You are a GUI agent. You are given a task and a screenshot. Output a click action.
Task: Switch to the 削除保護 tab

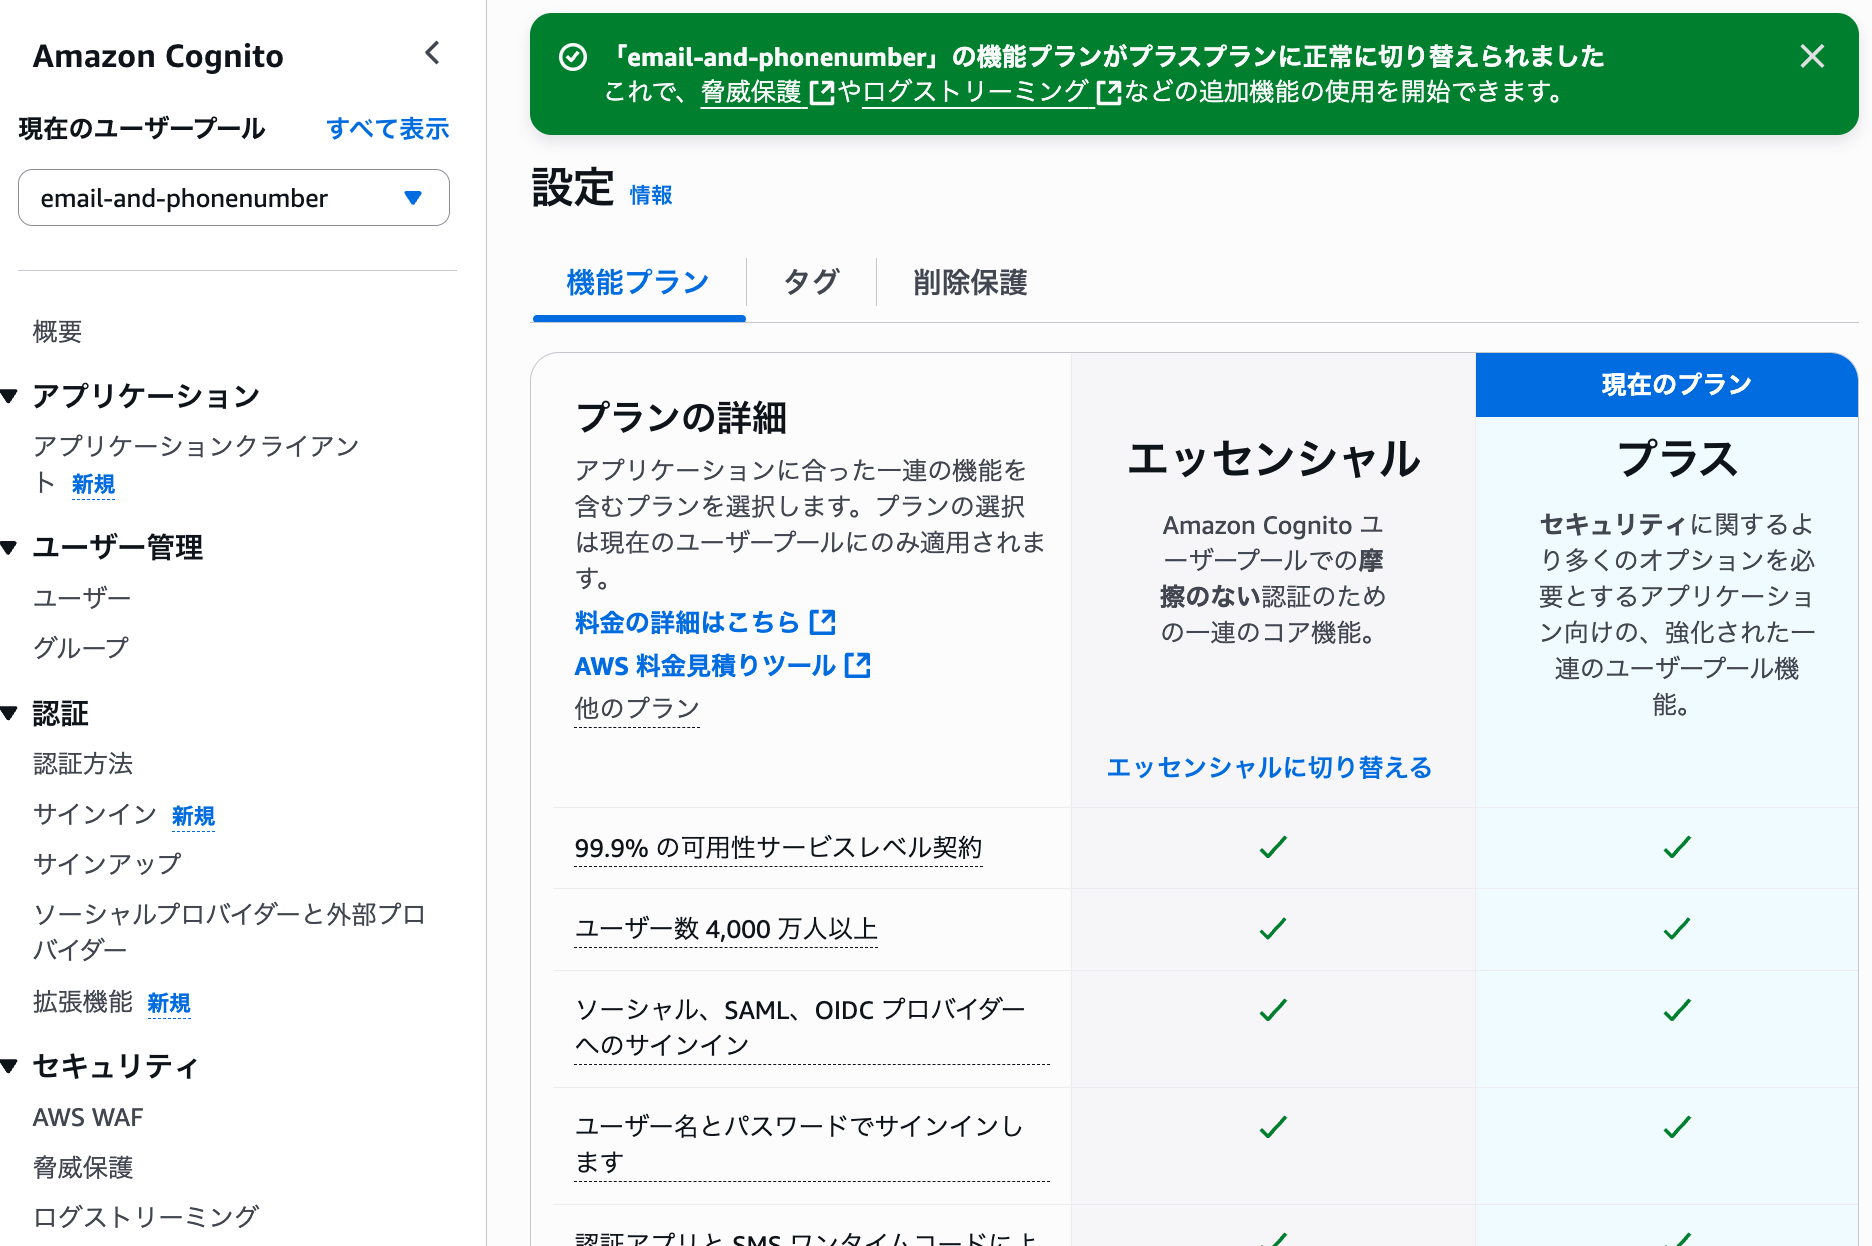970,283
